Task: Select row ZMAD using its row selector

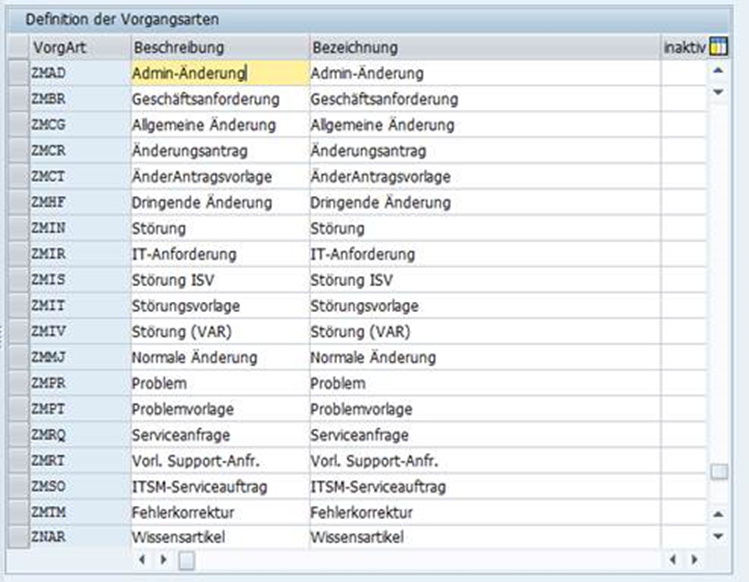Action: 17,73
